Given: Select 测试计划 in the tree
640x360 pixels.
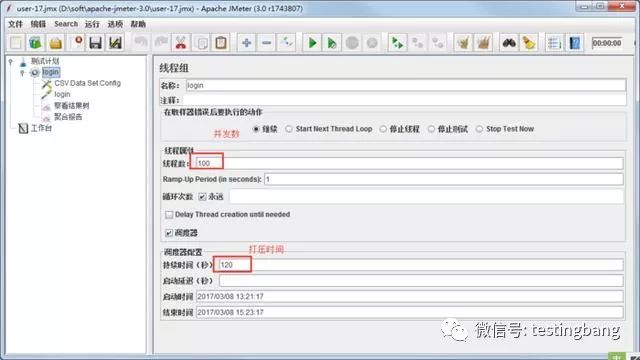Looking at the screenshot, I should (45, 61).
